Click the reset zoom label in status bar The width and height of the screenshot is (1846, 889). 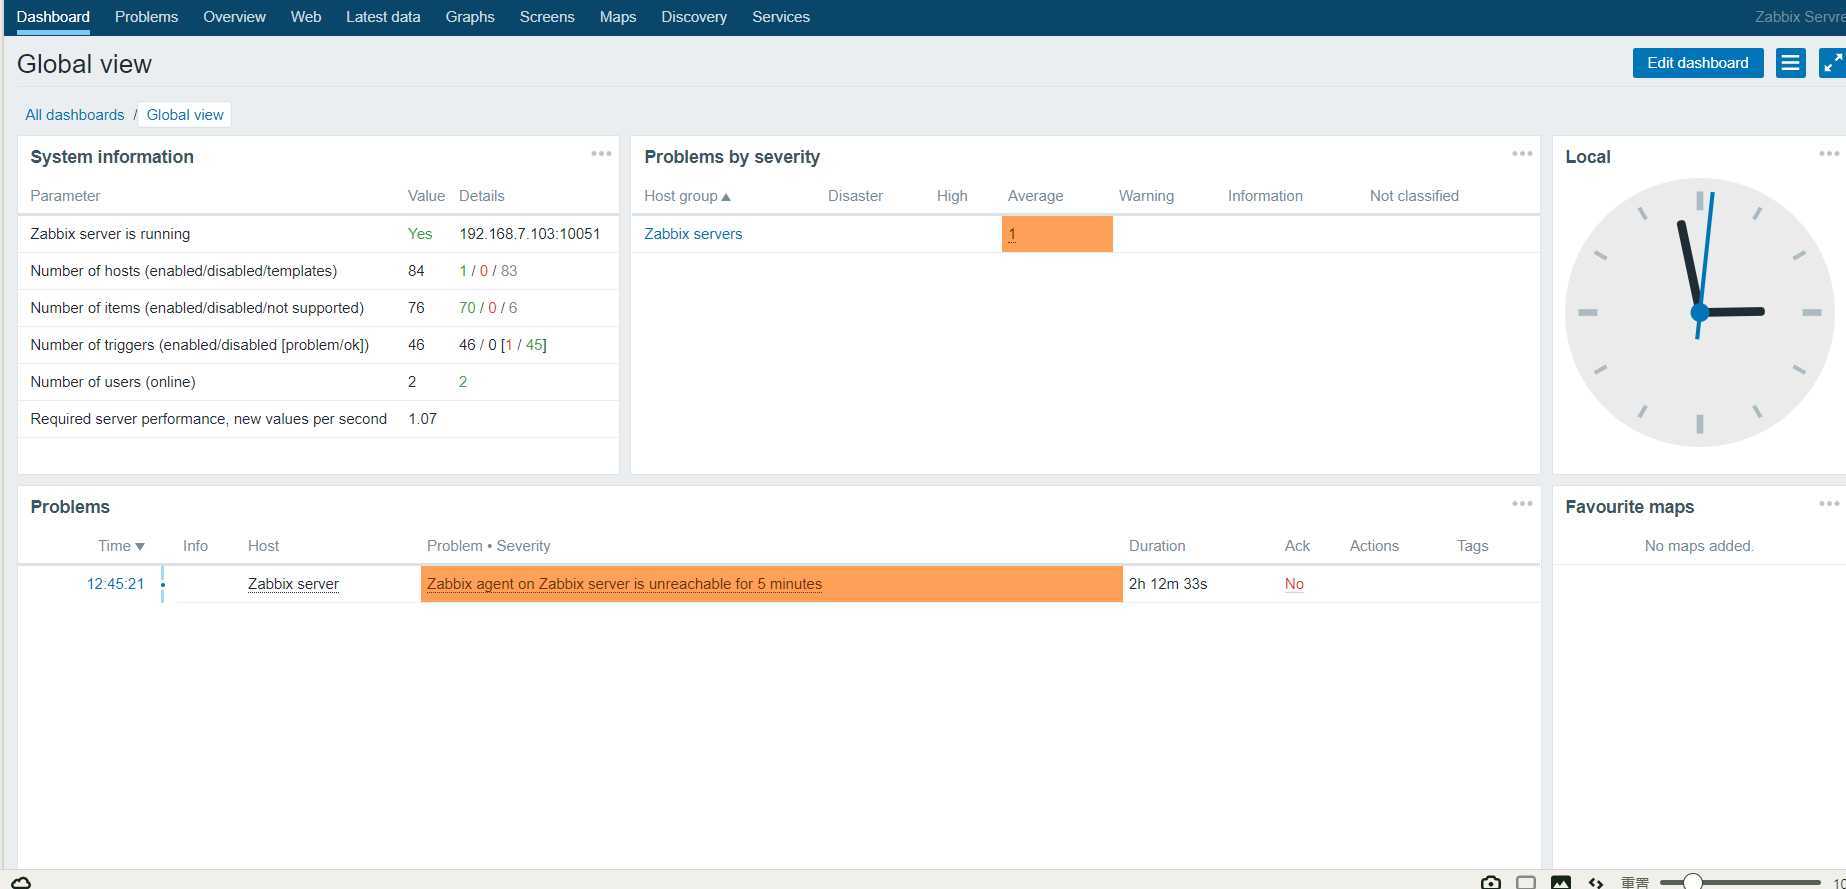[x=1635, y=882]
